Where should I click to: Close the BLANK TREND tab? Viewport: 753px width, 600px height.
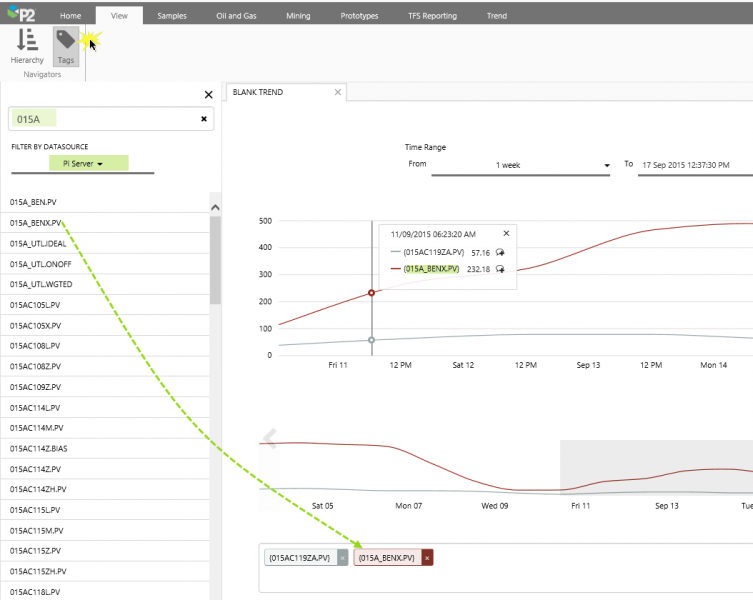[338, 92]
